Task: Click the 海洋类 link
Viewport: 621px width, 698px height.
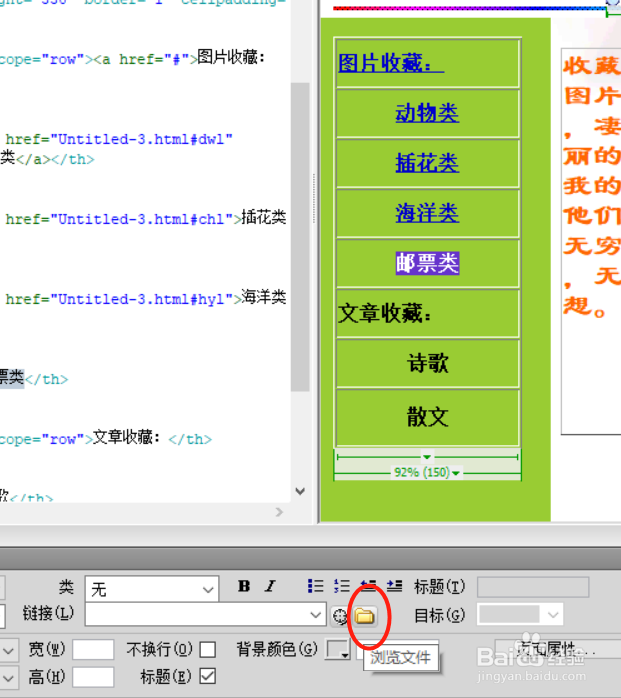Action: [x=427, y=213]
